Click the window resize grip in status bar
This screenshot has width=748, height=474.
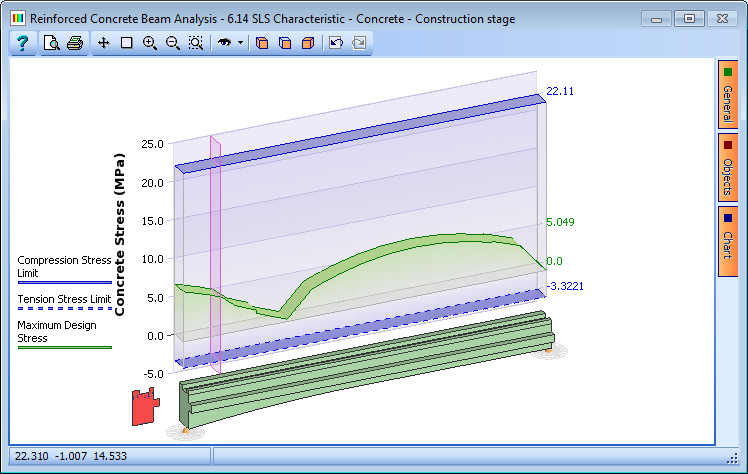pos(732,458)
